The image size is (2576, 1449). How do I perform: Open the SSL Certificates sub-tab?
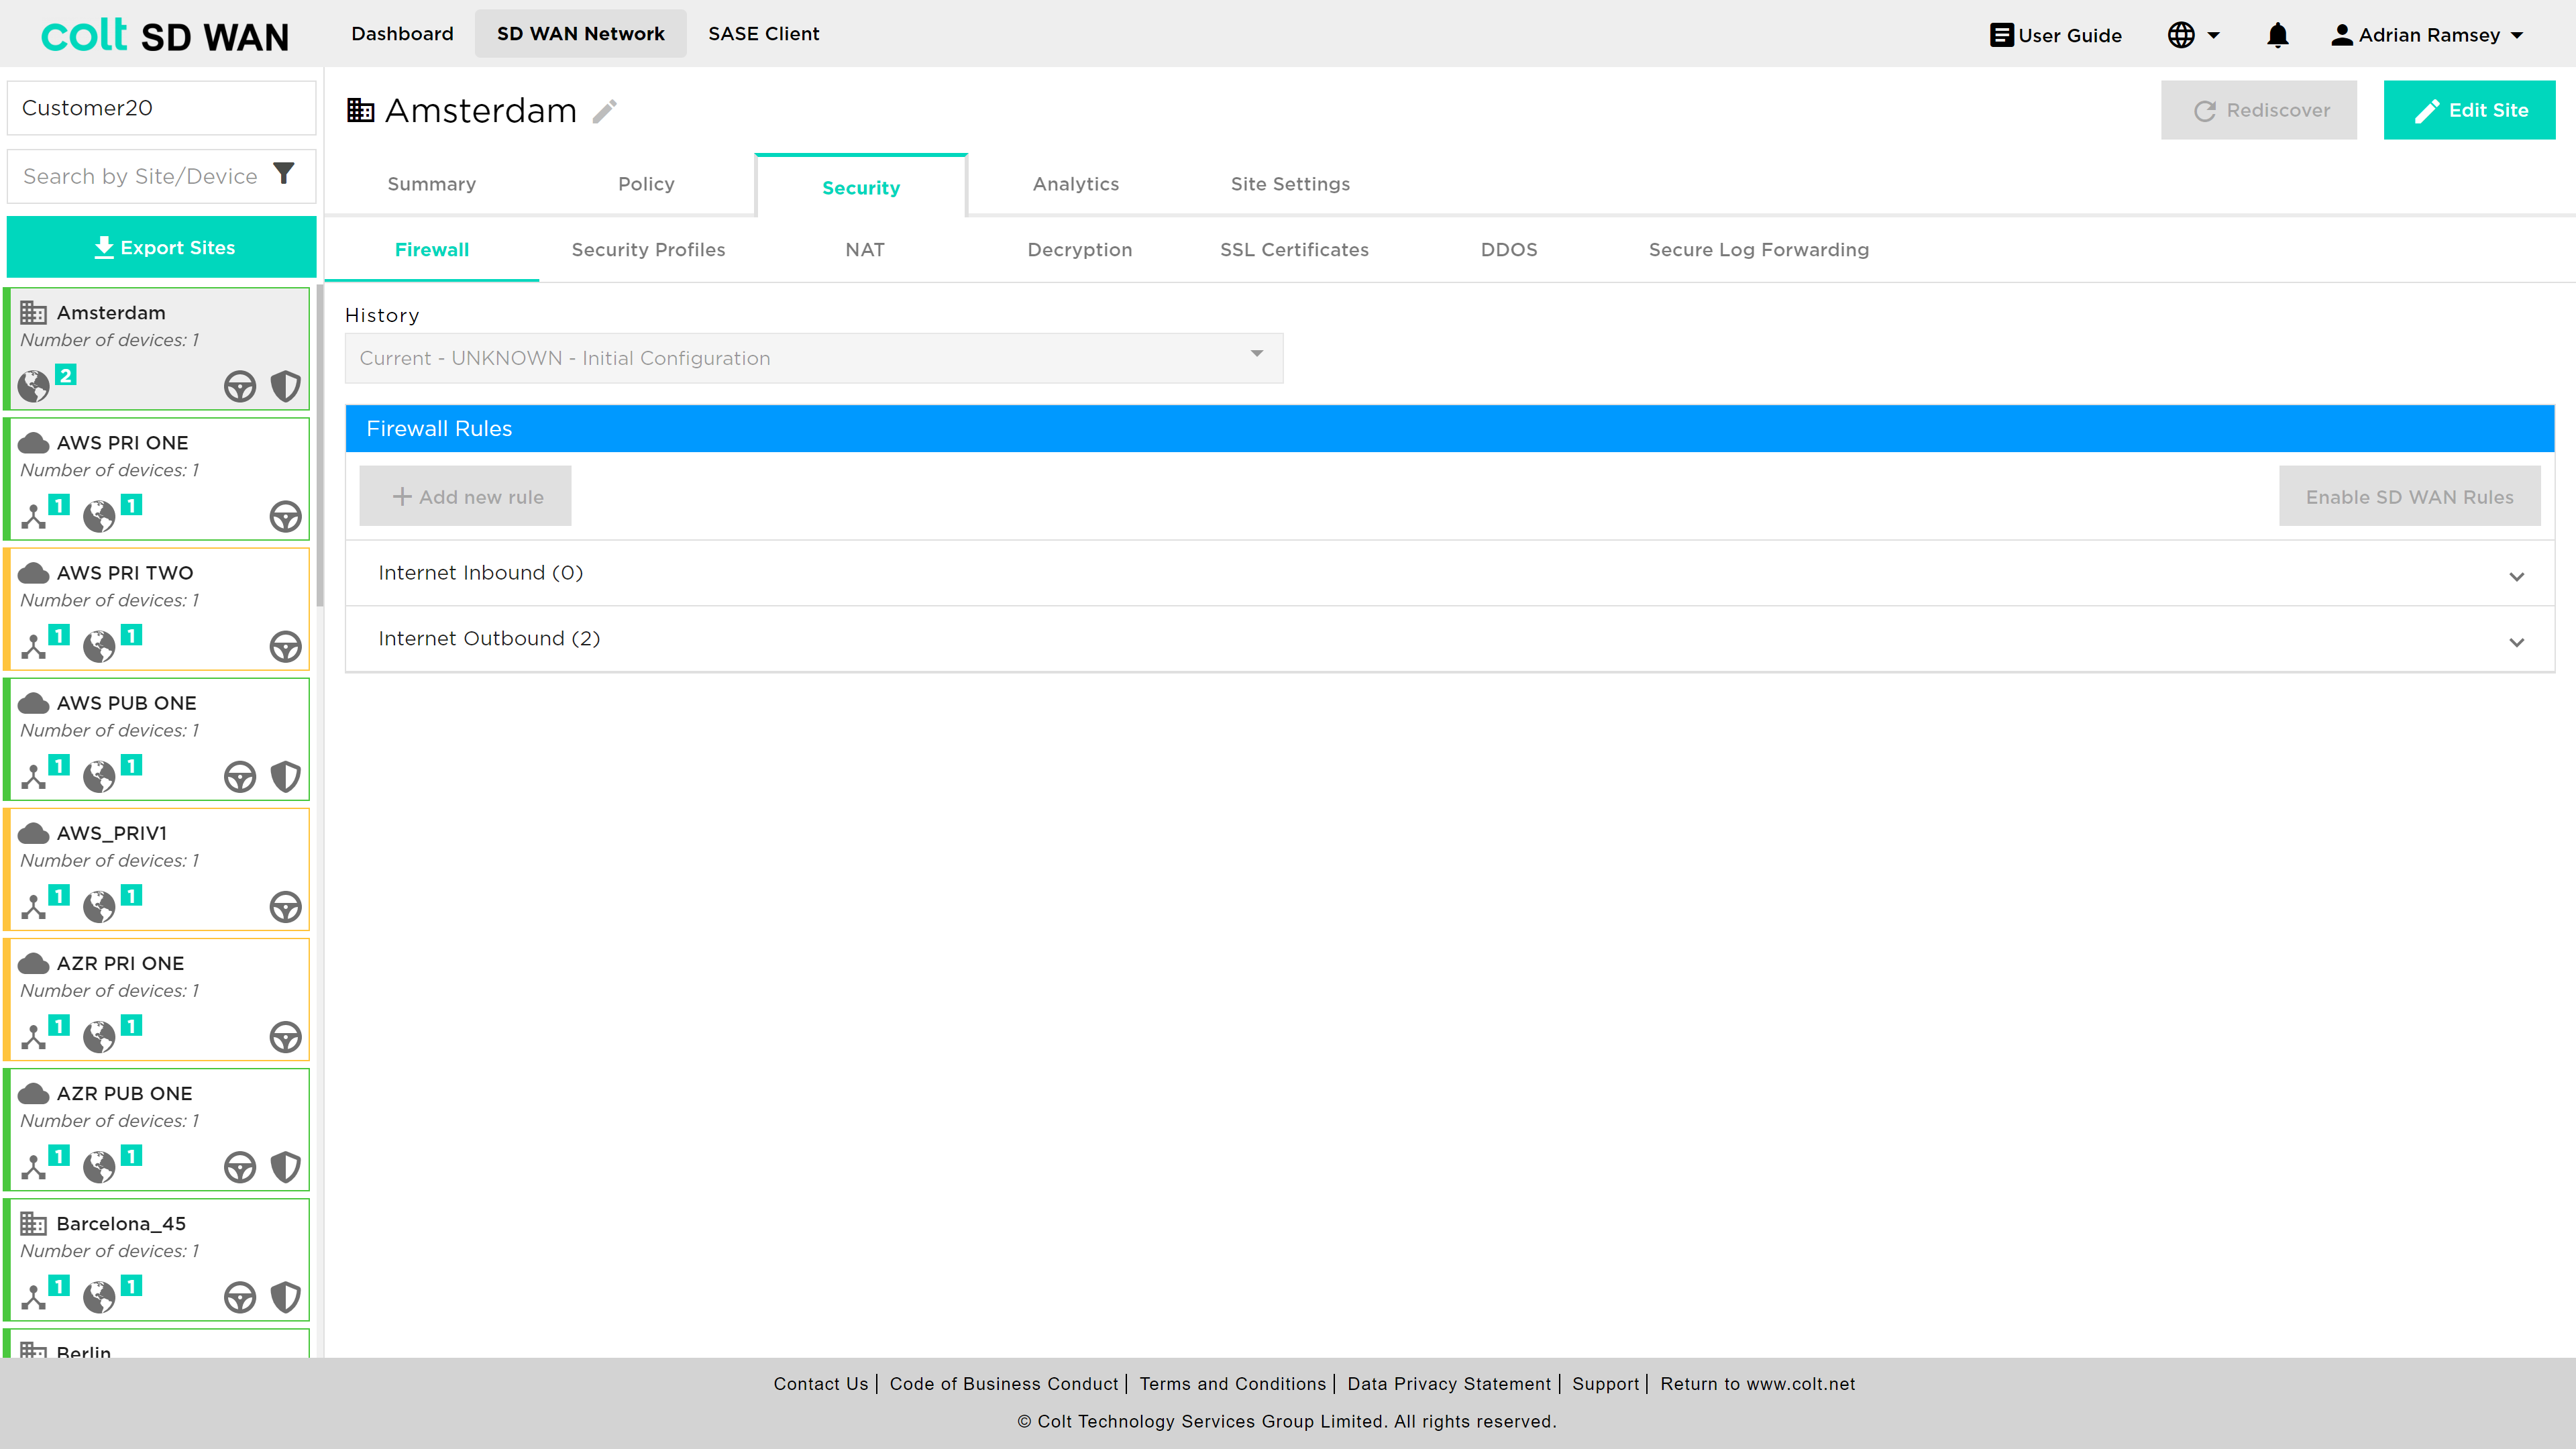click(x=1294, y=250)
